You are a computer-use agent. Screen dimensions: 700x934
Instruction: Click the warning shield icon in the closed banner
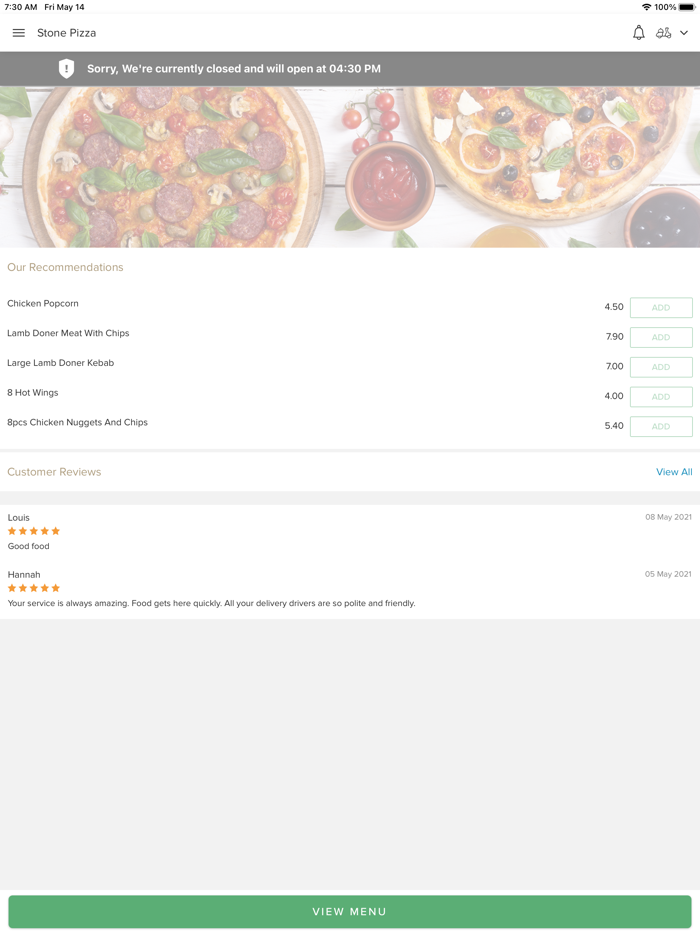click(66, 68)
